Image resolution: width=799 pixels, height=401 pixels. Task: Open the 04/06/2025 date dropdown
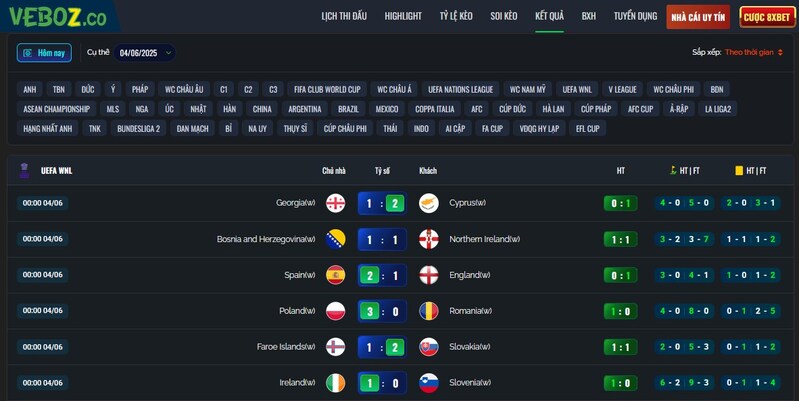pos(145,53)
